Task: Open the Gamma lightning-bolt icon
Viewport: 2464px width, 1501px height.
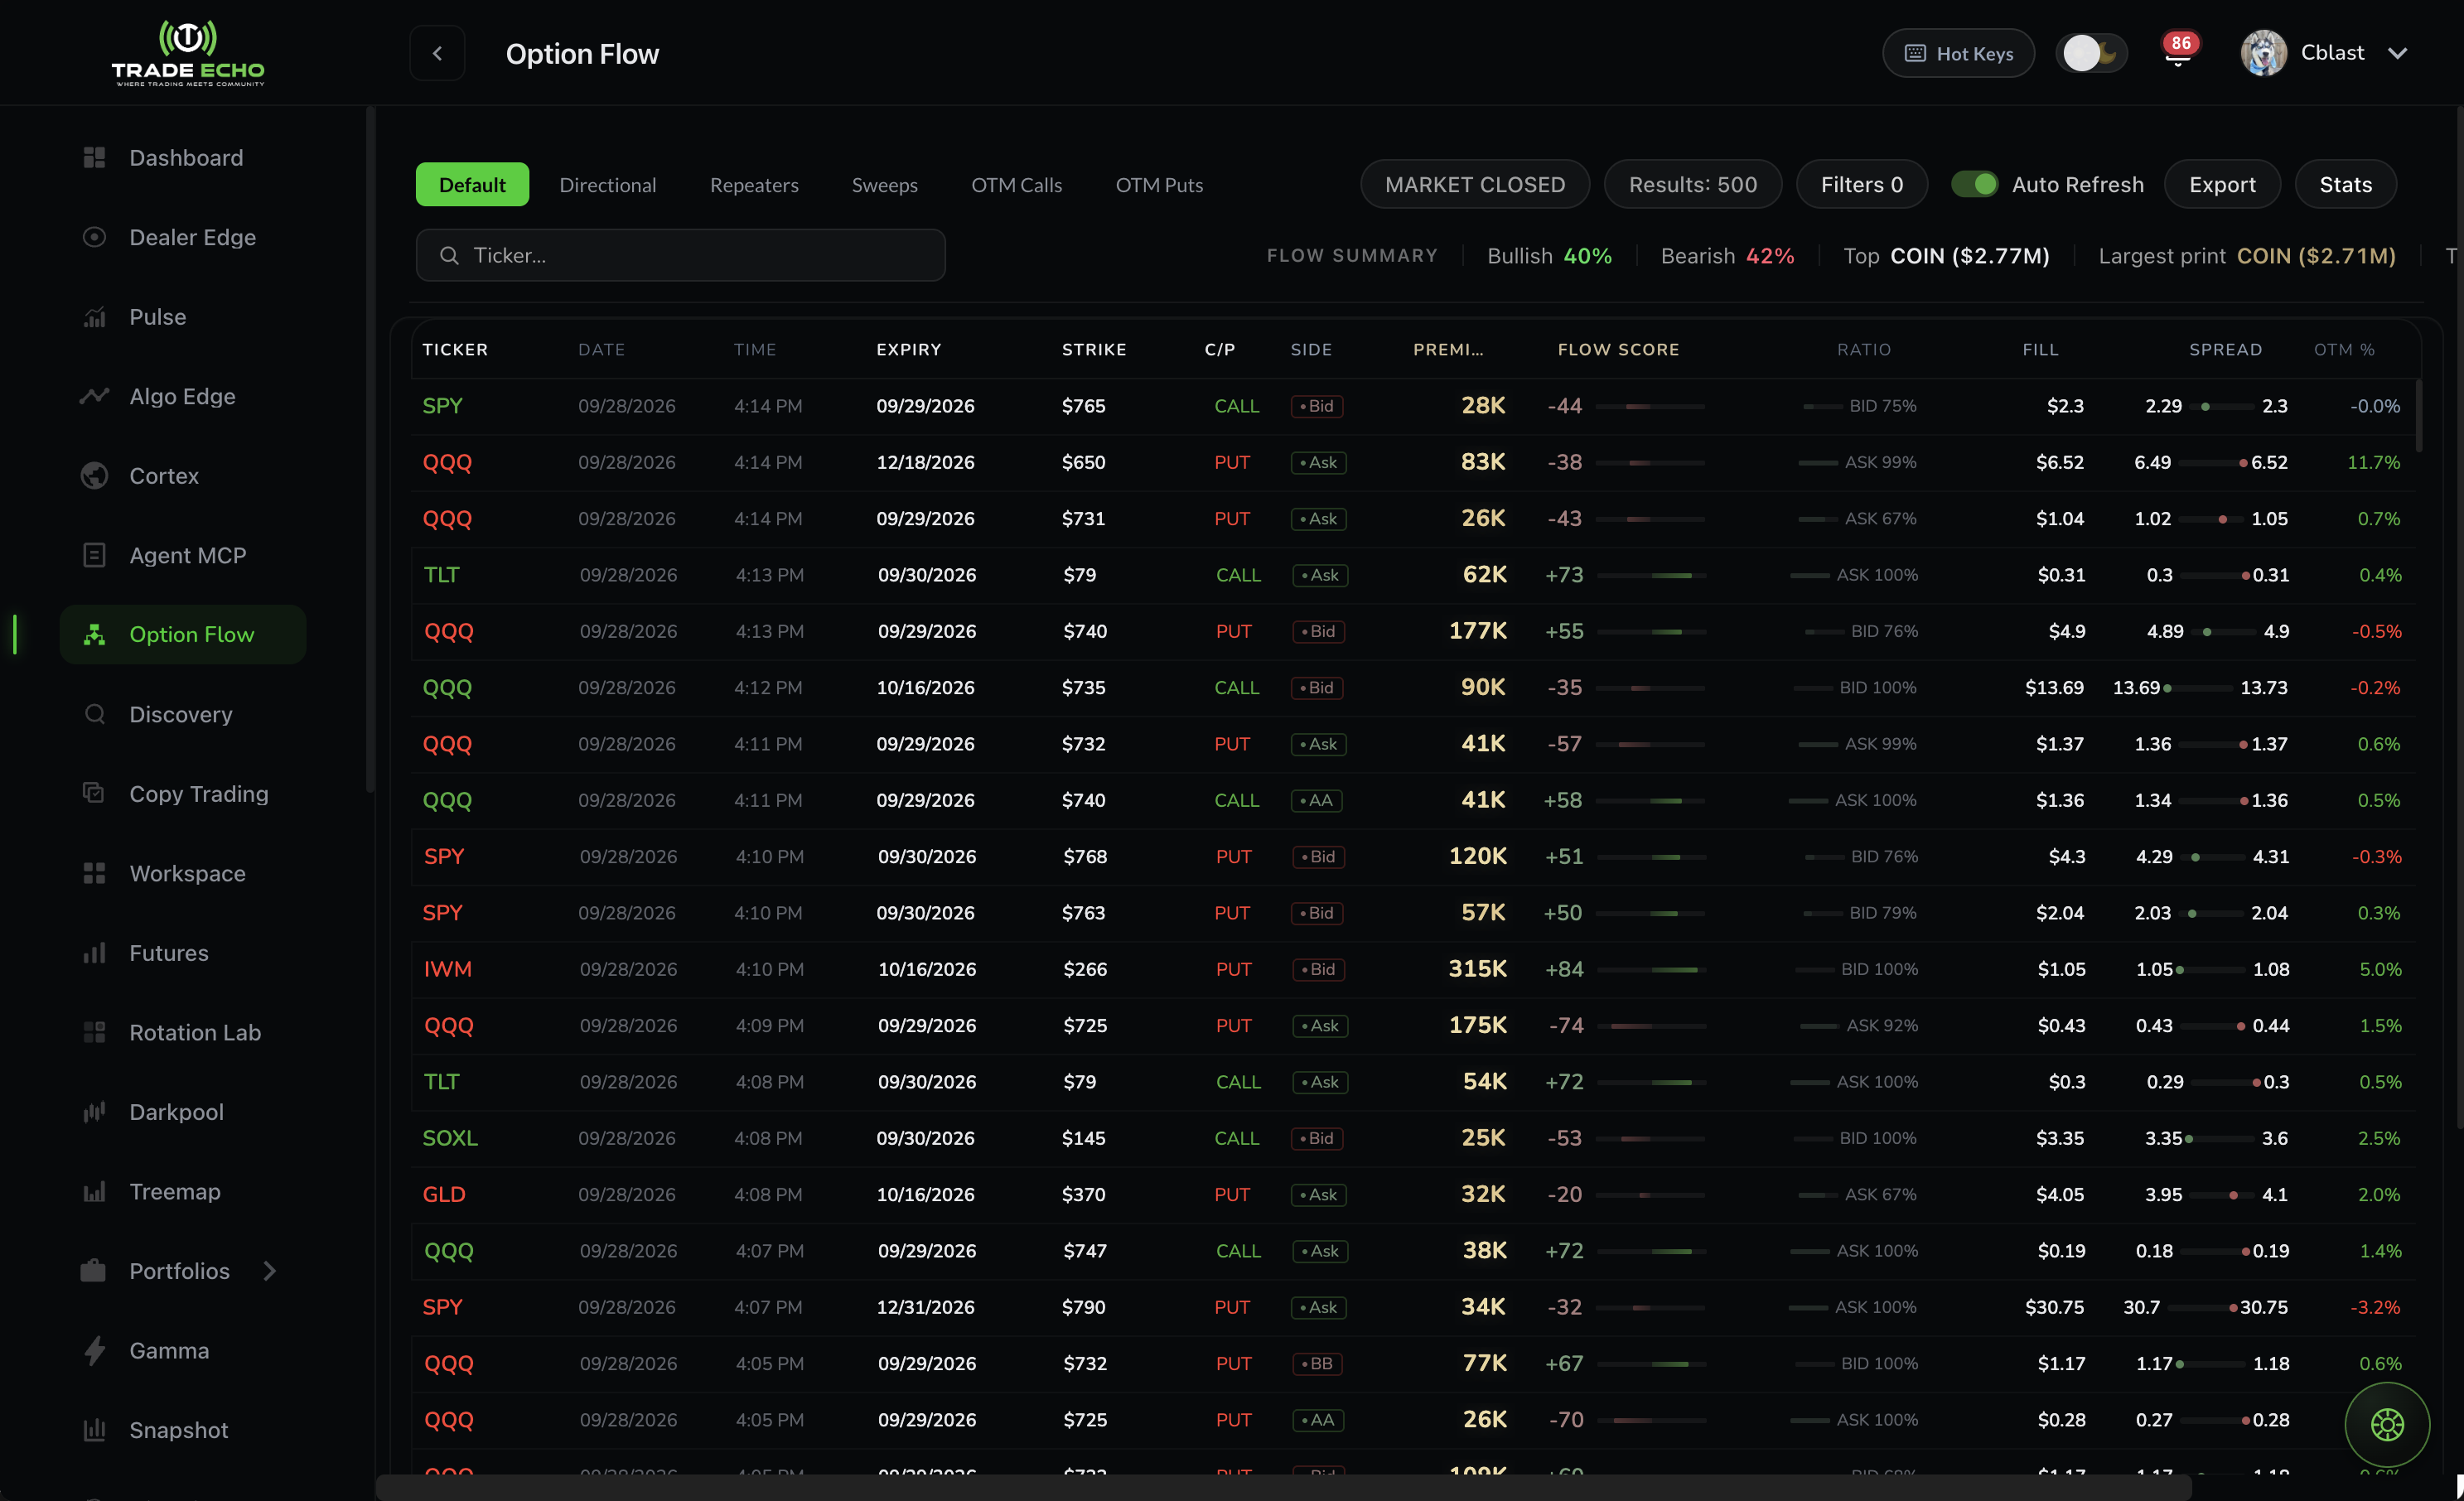Action: [x=94, y=1351]
